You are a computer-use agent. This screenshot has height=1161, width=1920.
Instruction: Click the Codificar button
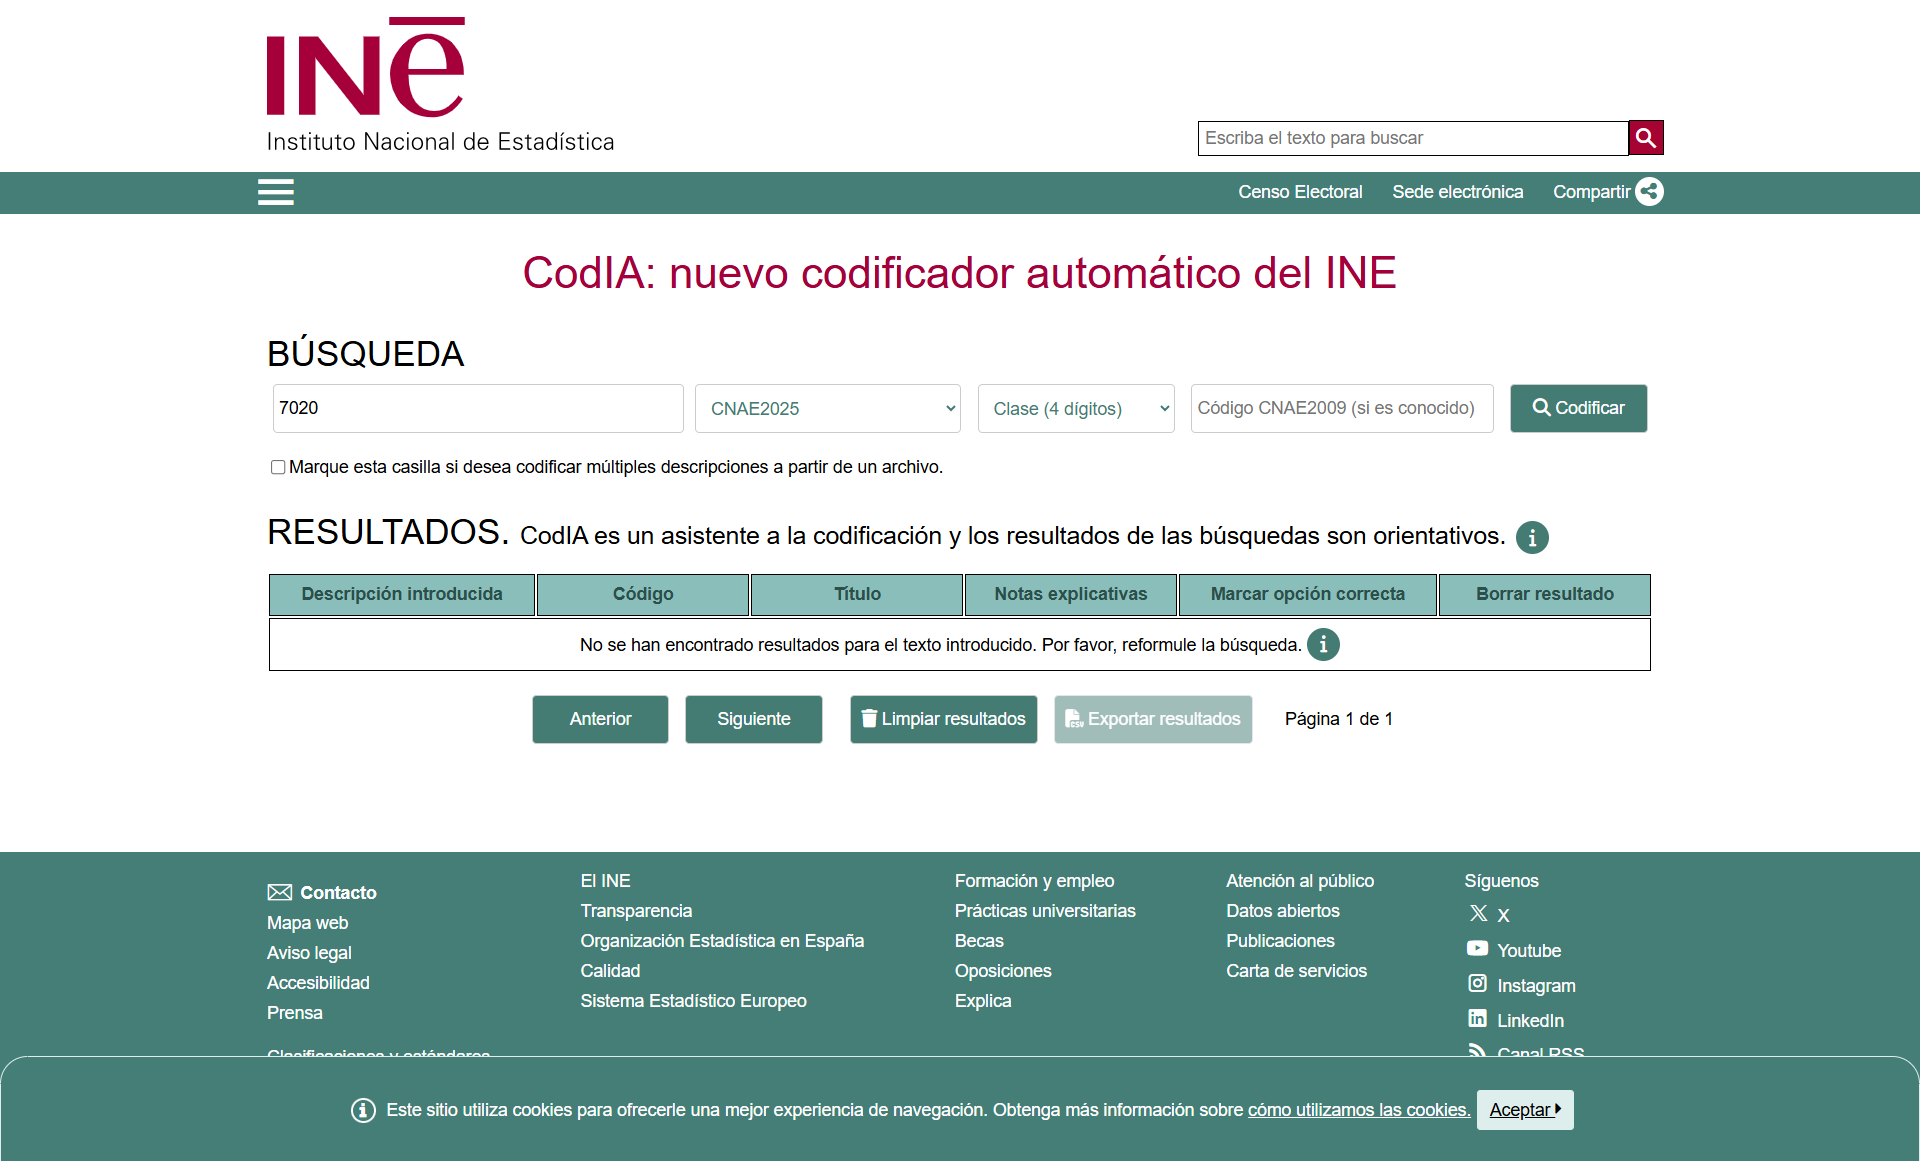click(x=1579, y=408)
